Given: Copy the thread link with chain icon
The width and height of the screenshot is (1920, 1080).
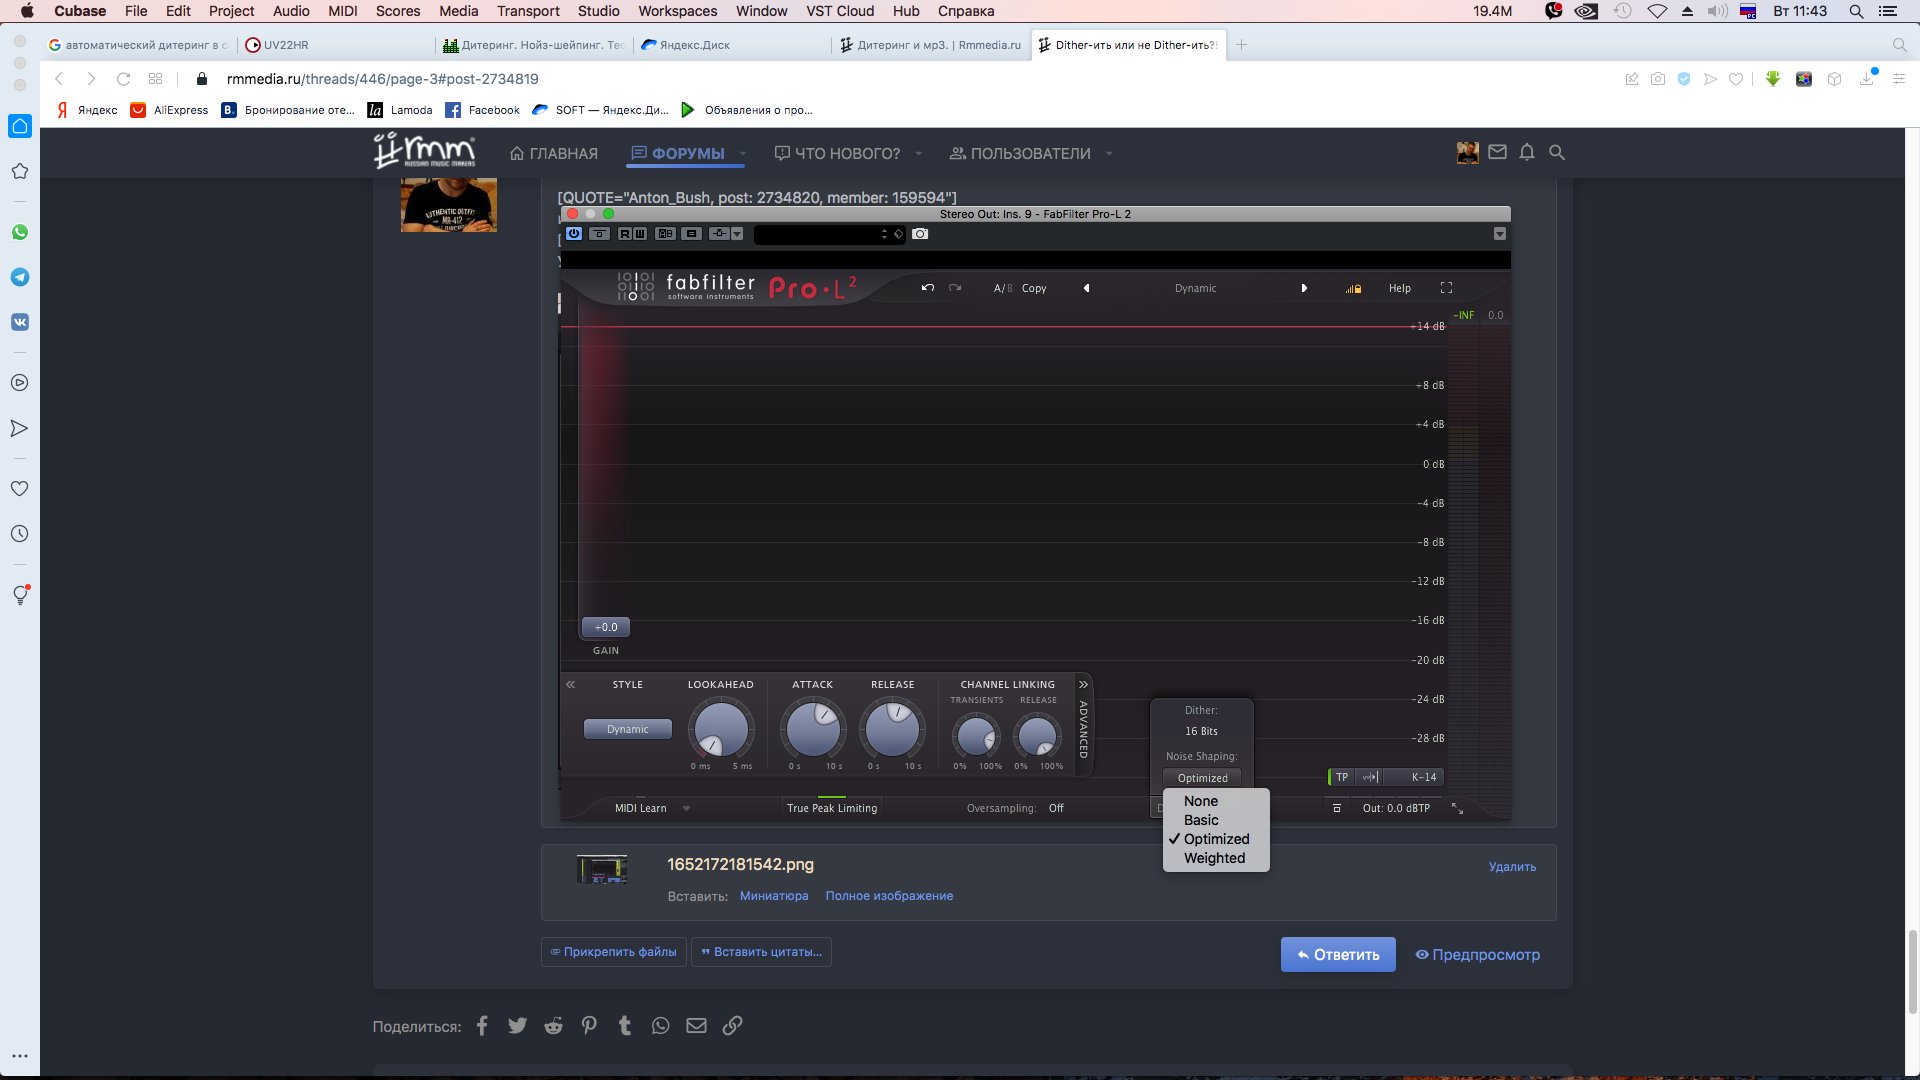Looking at the screenshot, I should point(732,1026).
